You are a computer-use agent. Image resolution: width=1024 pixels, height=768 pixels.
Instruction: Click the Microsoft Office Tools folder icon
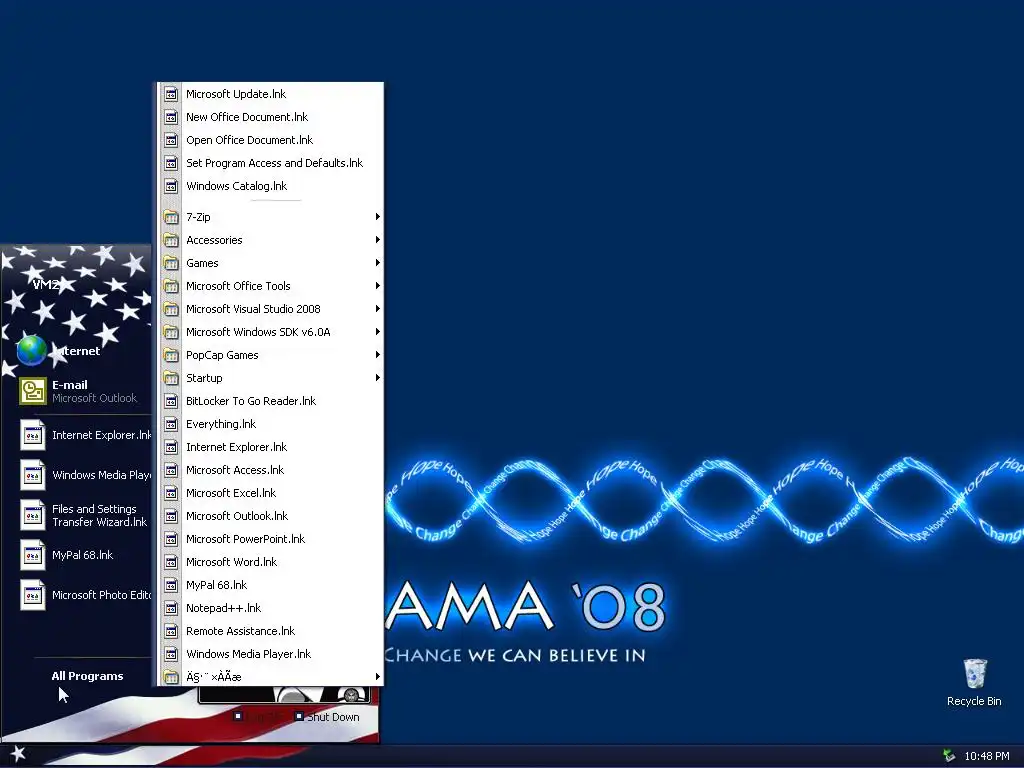[x=171, y=286]
